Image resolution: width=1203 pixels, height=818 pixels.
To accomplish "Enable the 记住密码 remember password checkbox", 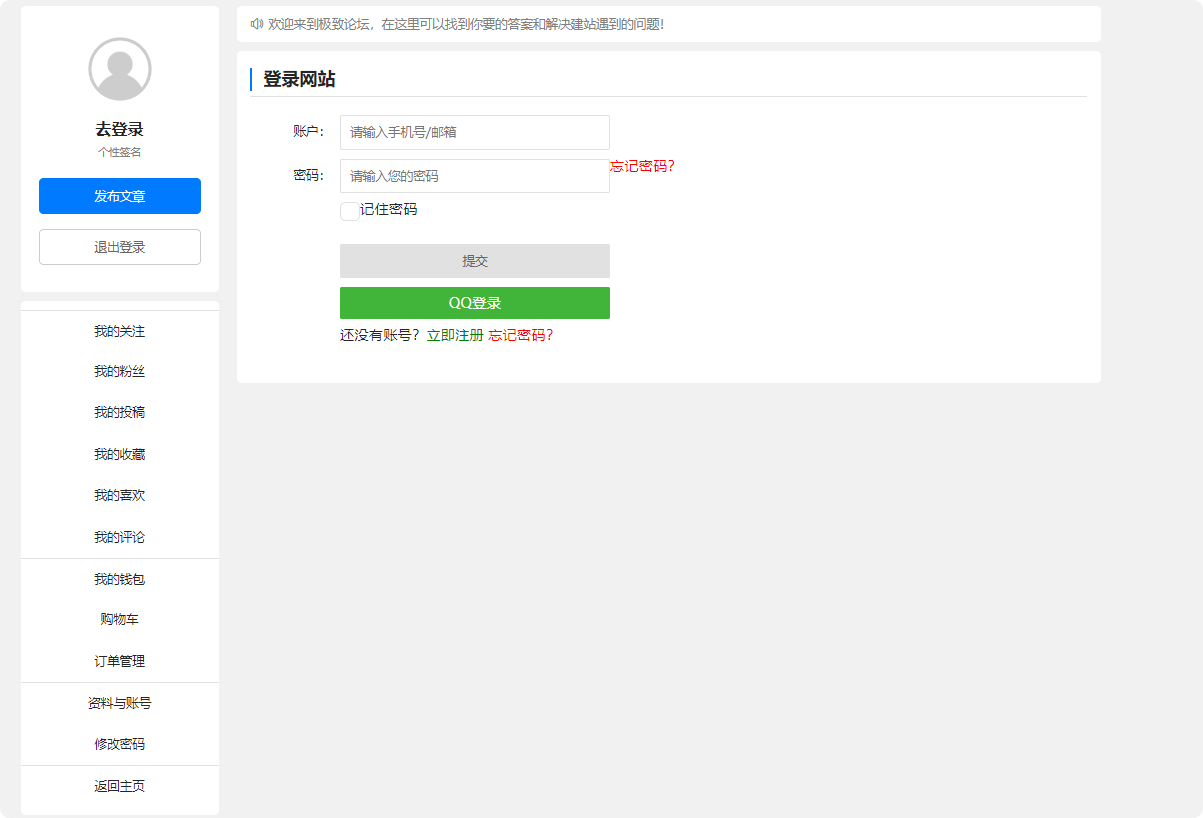I will tap(350, 211).
